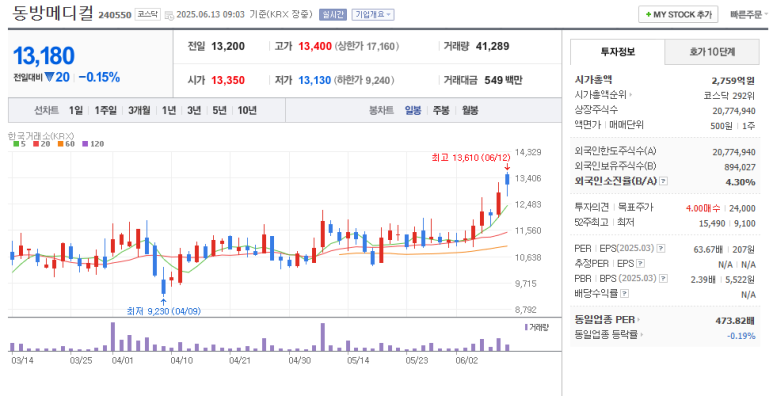Click help icon beside PBR BPS
The width and height of the screenshot is (773, 396).
click(664, 279)
